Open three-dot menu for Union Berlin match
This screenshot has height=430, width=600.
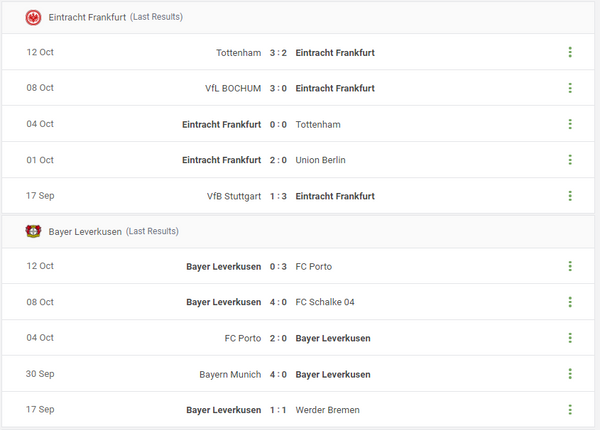[570, 160]
